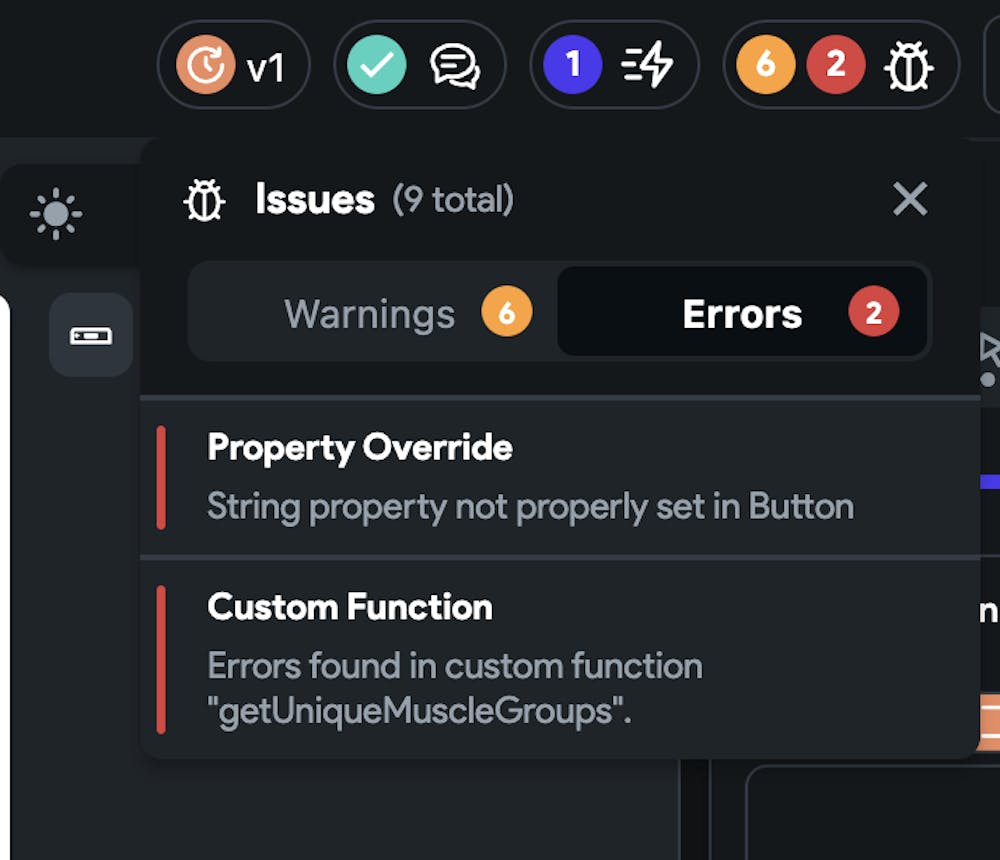
Task: Click the getUniqueMuscleGroups error description
Action: pos(455,689)
